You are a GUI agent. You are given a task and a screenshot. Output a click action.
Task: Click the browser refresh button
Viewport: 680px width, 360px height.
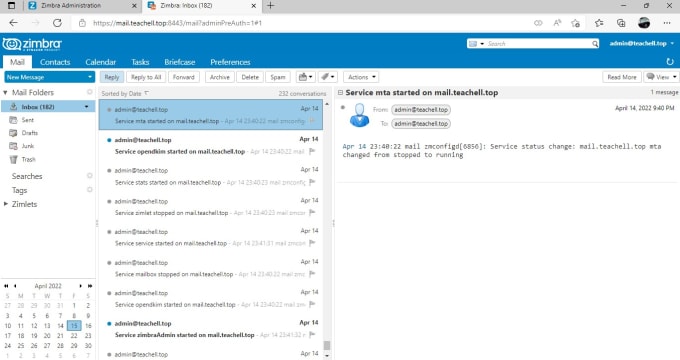[57, 23]
